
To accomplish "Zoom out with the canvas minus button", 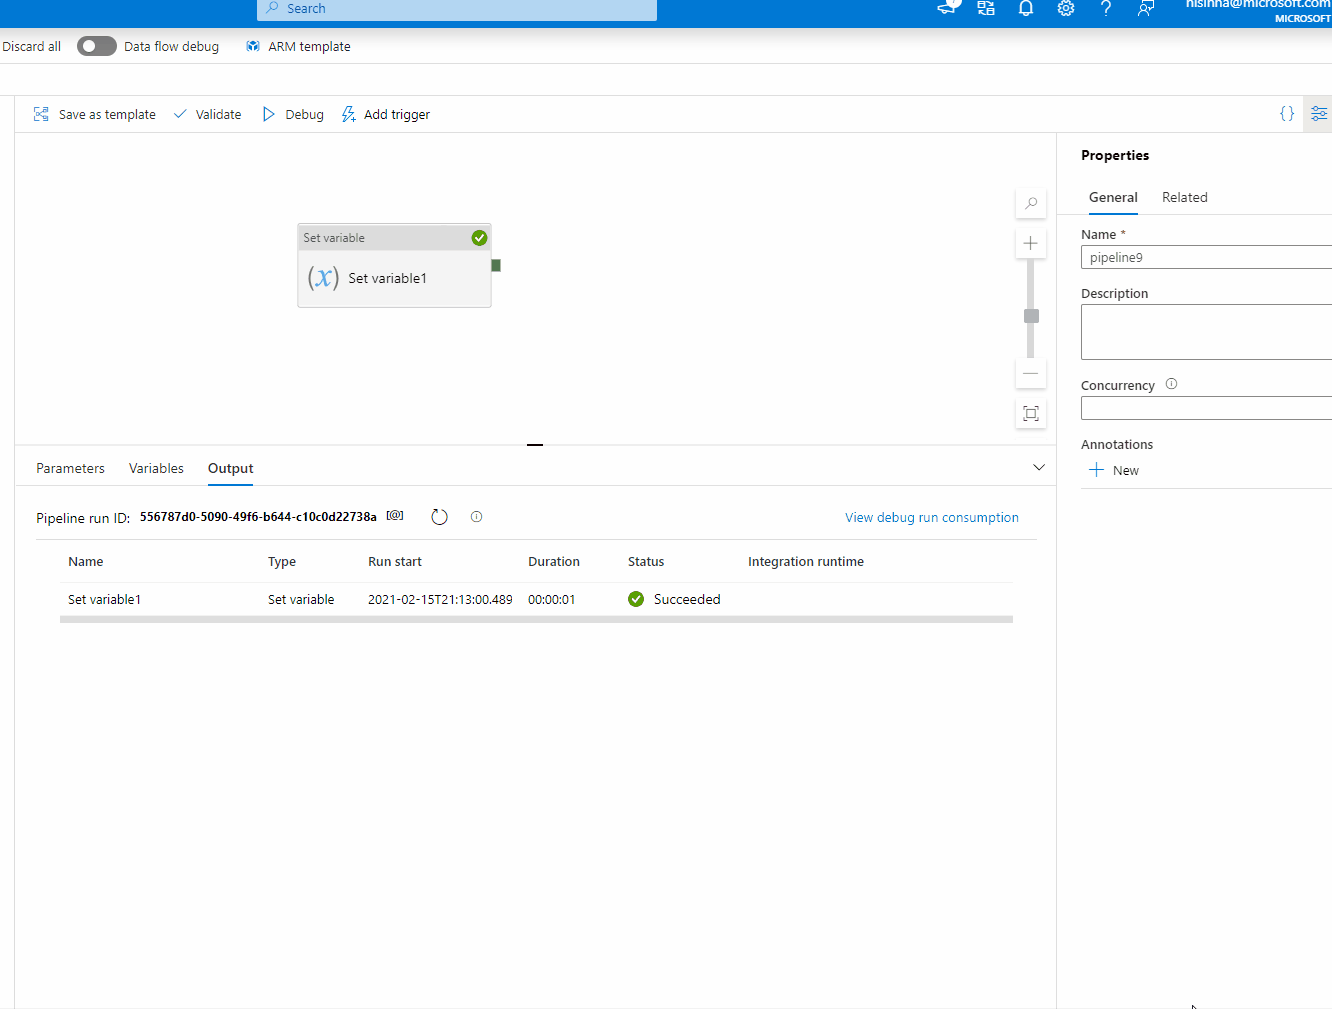I will coord(1031,373).
